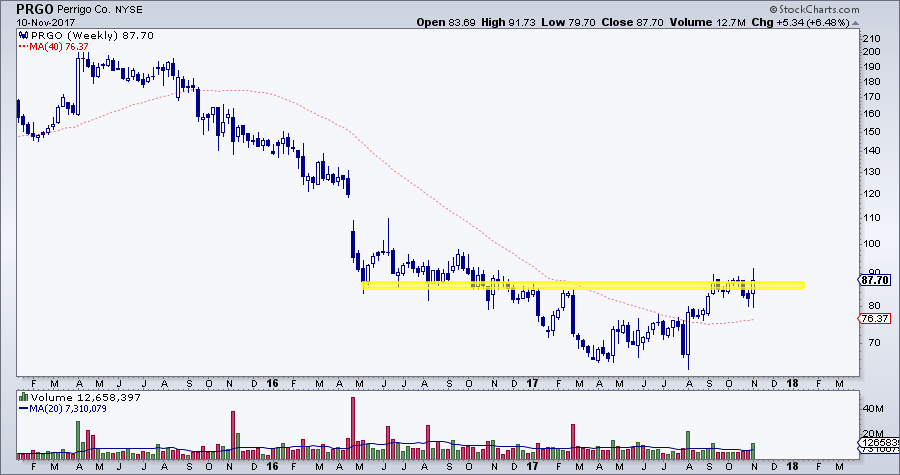Click the boxed 87.70 price tag on axis

[875, 281]
